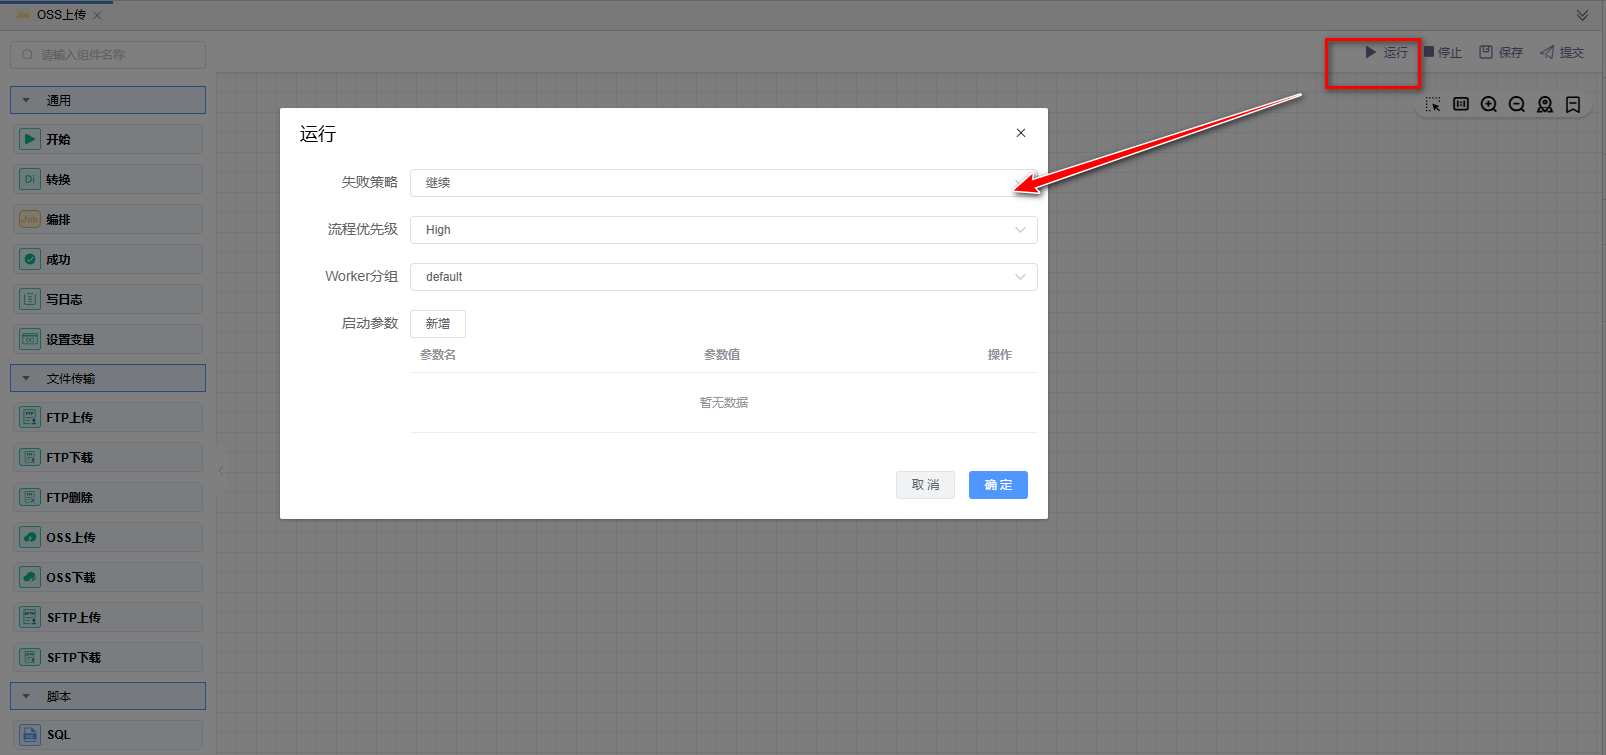Screen dimensions: 1606x755
Task: Switch to the OSS上传 tab
Action: 60,15
